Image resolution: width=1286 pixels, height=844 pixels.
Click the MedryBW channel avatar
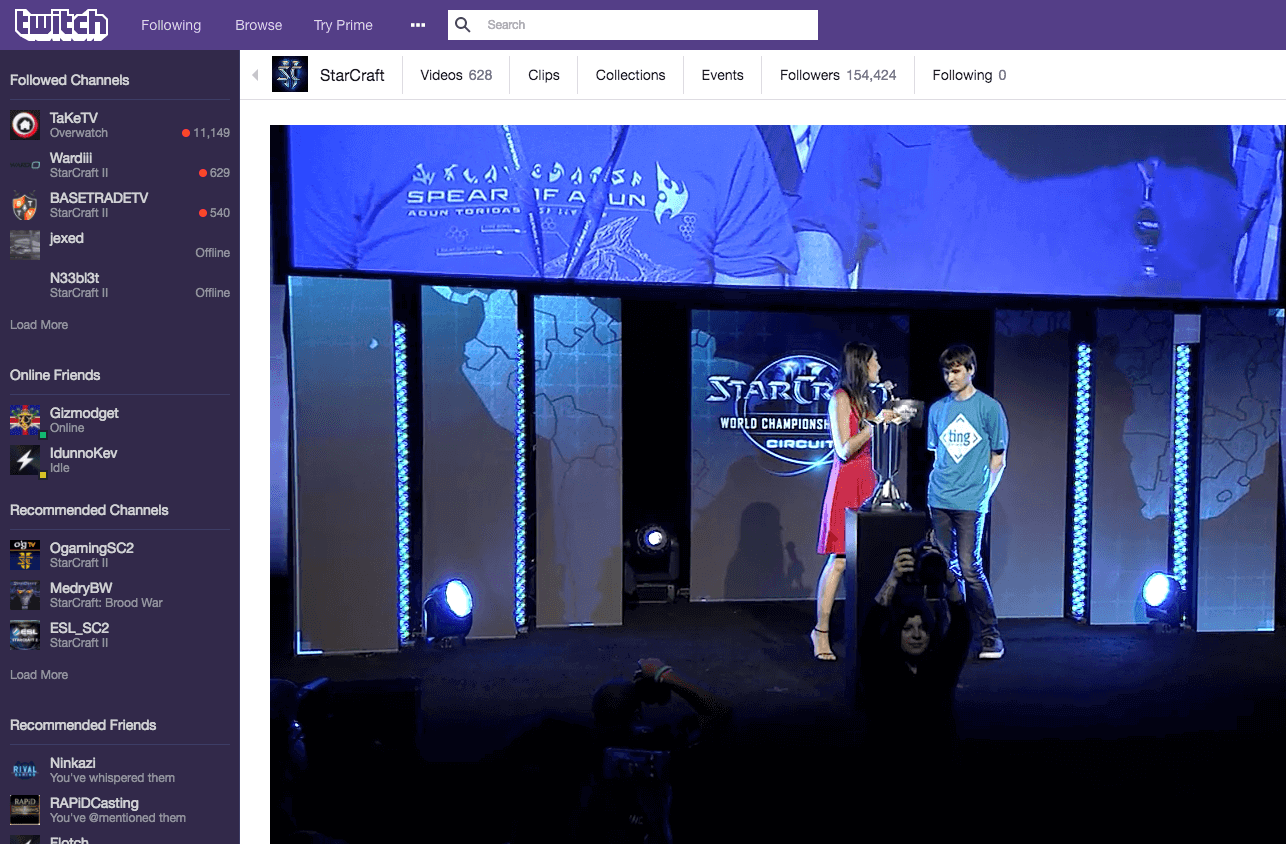tap(25, 595)
